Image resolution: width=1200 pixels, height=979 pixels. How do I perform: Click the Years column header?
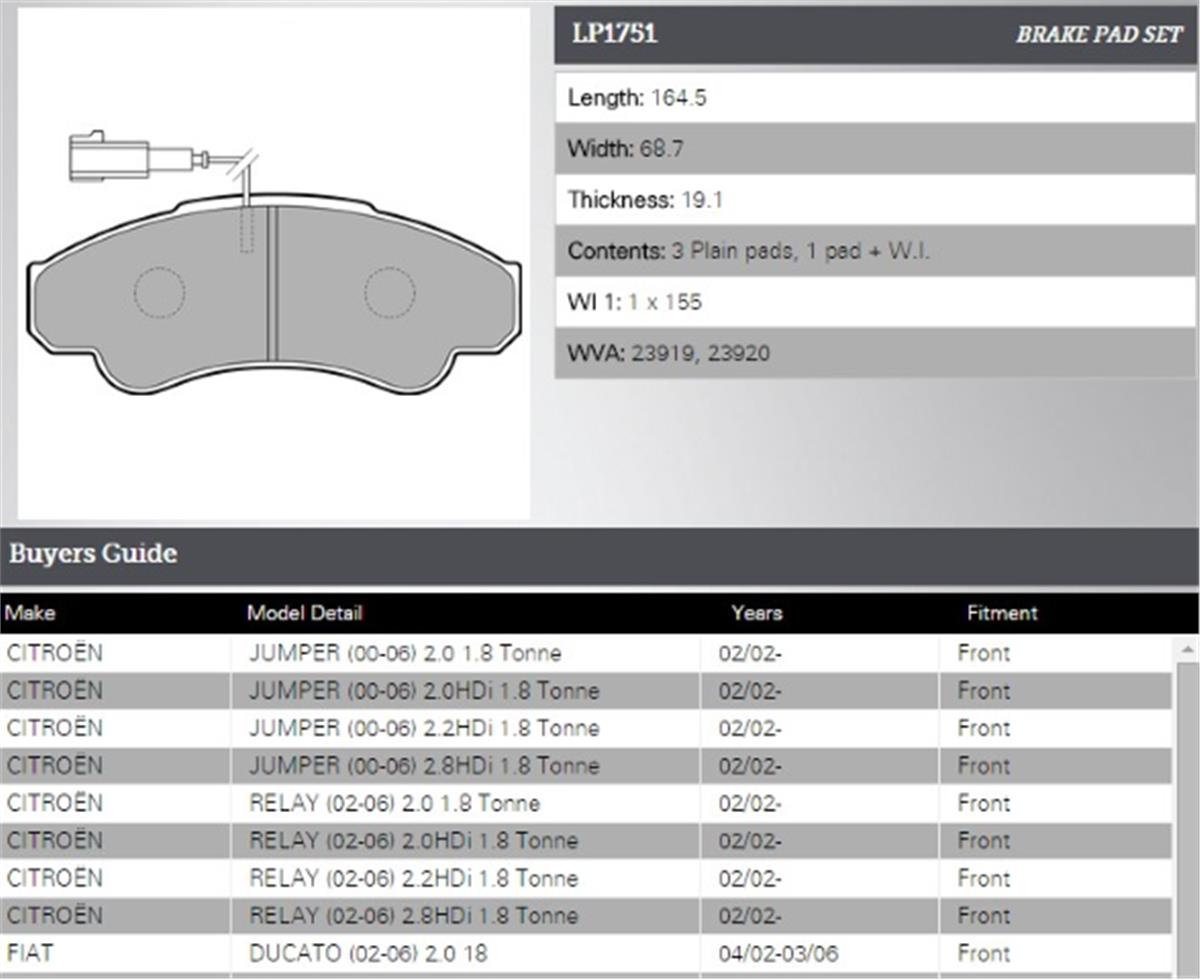point(757,613)
